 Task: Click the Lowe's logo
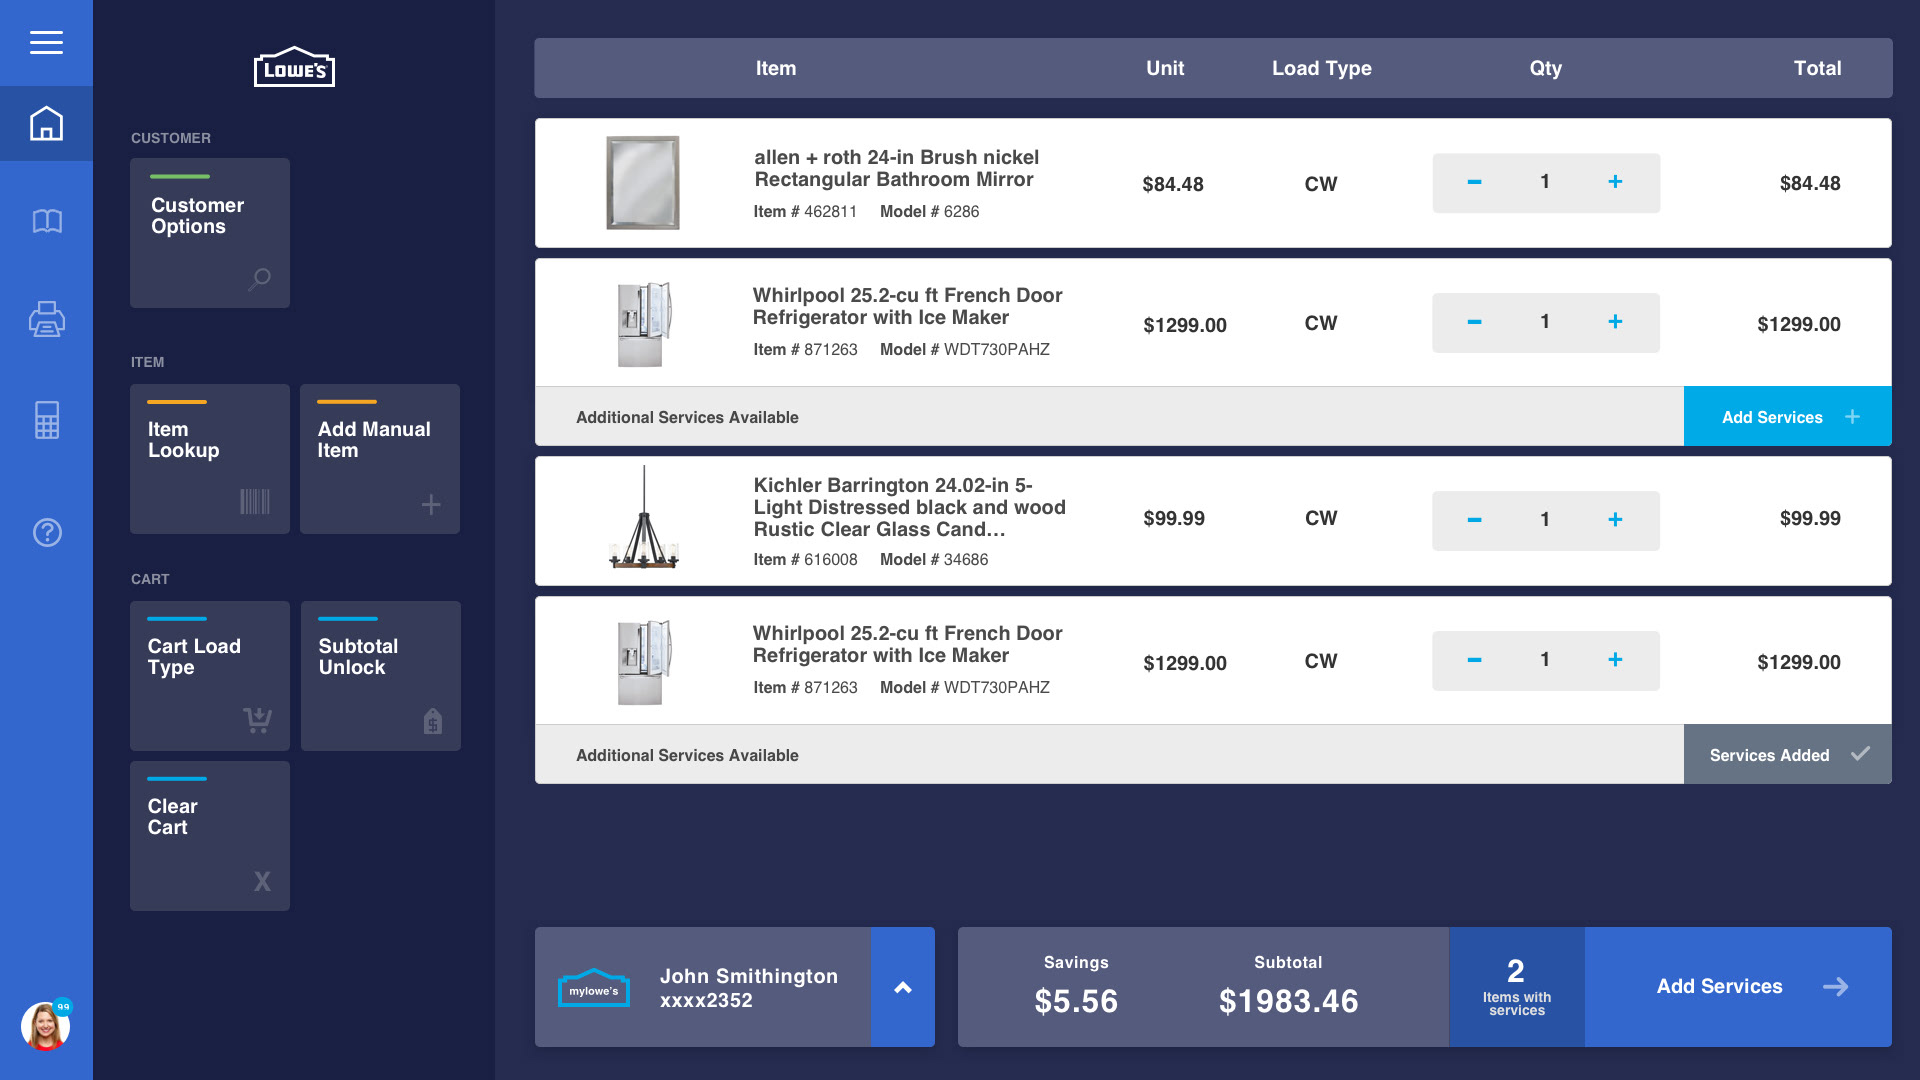pyautogui.click(x=294, y=68)
